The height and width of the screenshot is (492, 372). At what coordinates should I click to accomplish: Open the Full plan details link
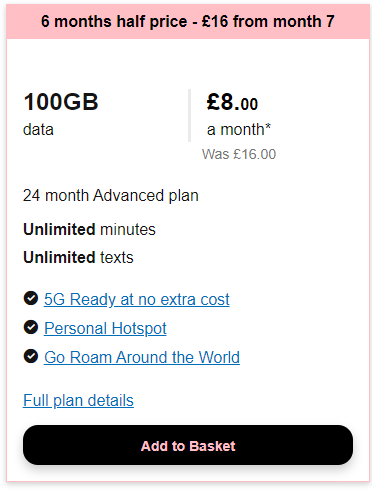click(x=78, y=400)
